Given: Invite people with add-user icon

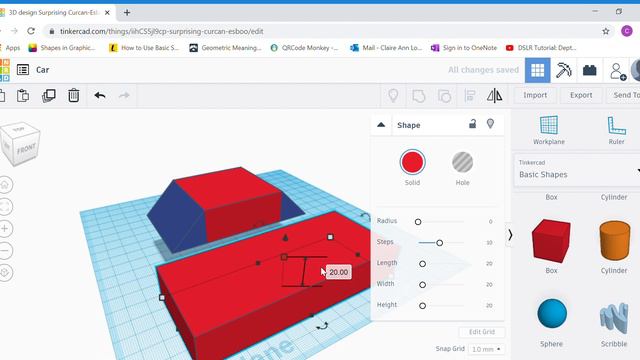Looking at the screenshot, I should coord(618,71).
